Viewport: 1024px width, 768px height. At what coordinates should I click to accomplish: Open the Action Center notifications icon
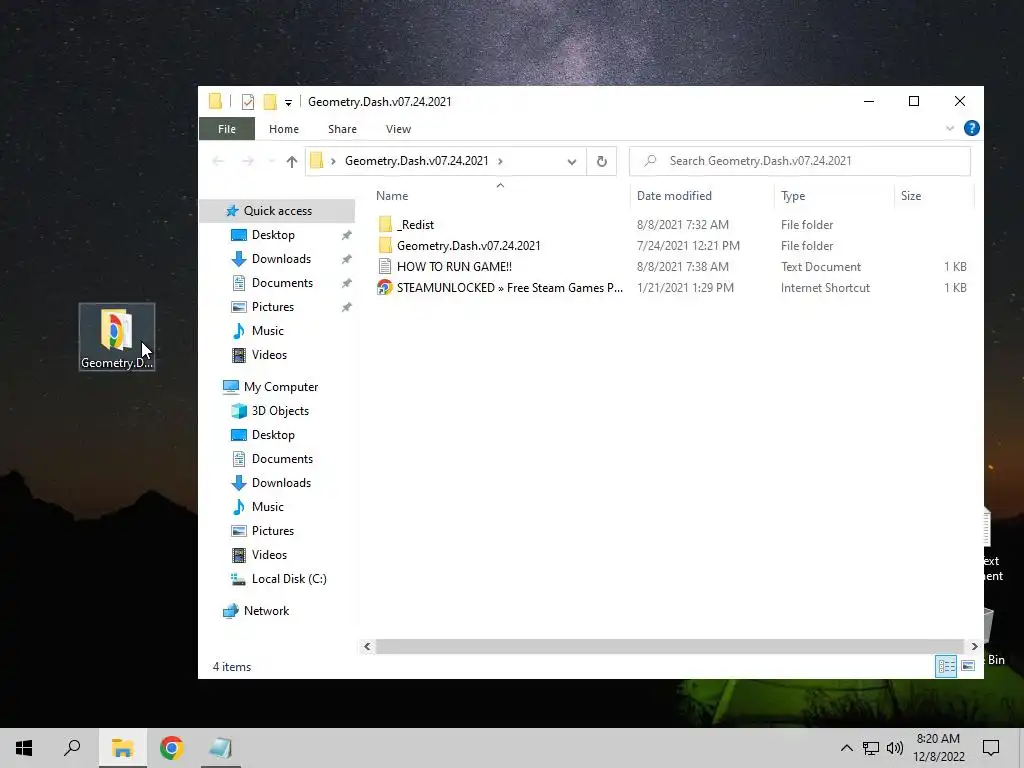click(x=991, y=748)
